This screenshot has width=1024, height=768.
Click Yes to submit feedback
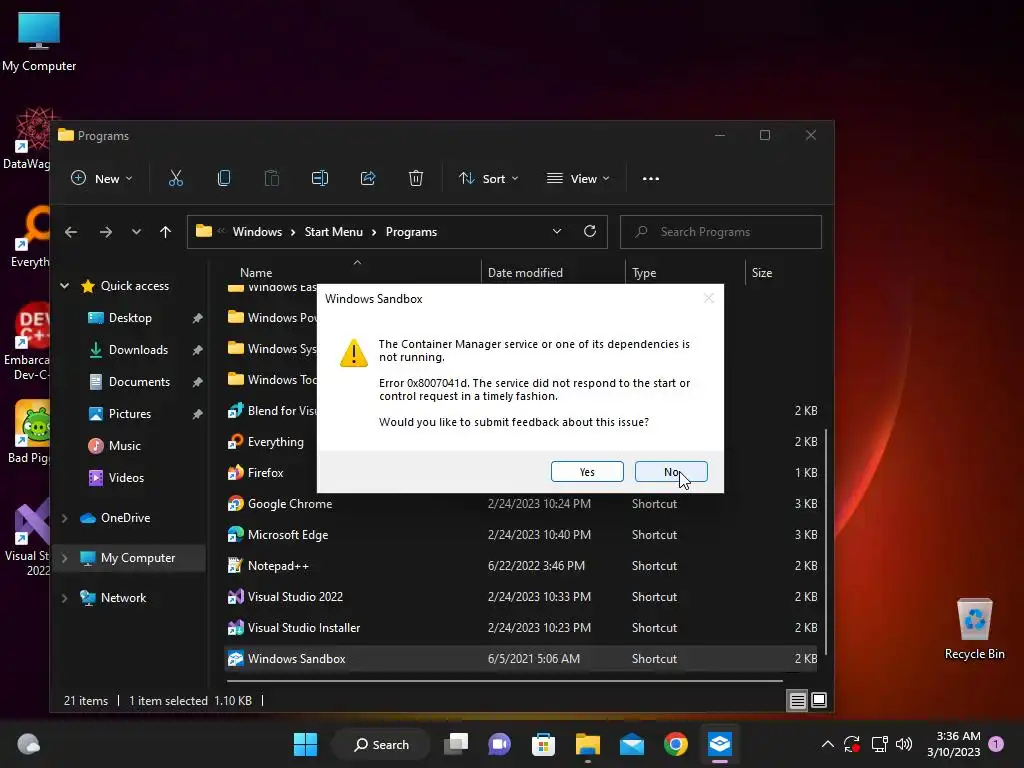pyautogui.click(x=587, y=472)
